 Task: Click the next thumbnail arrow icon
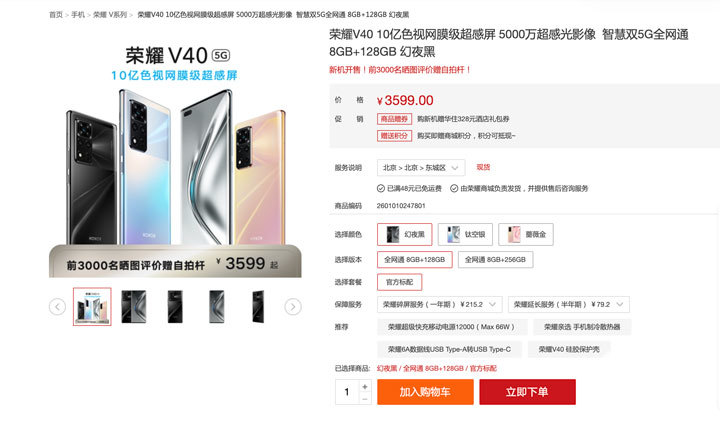point(293,307)
